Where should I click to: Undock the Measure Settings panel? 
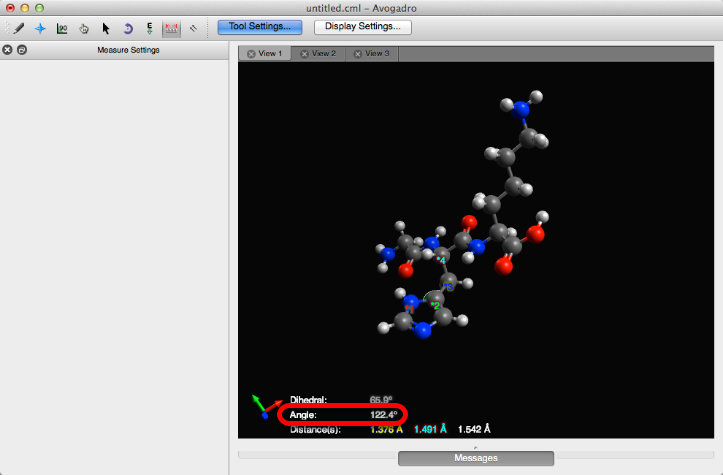21,50
